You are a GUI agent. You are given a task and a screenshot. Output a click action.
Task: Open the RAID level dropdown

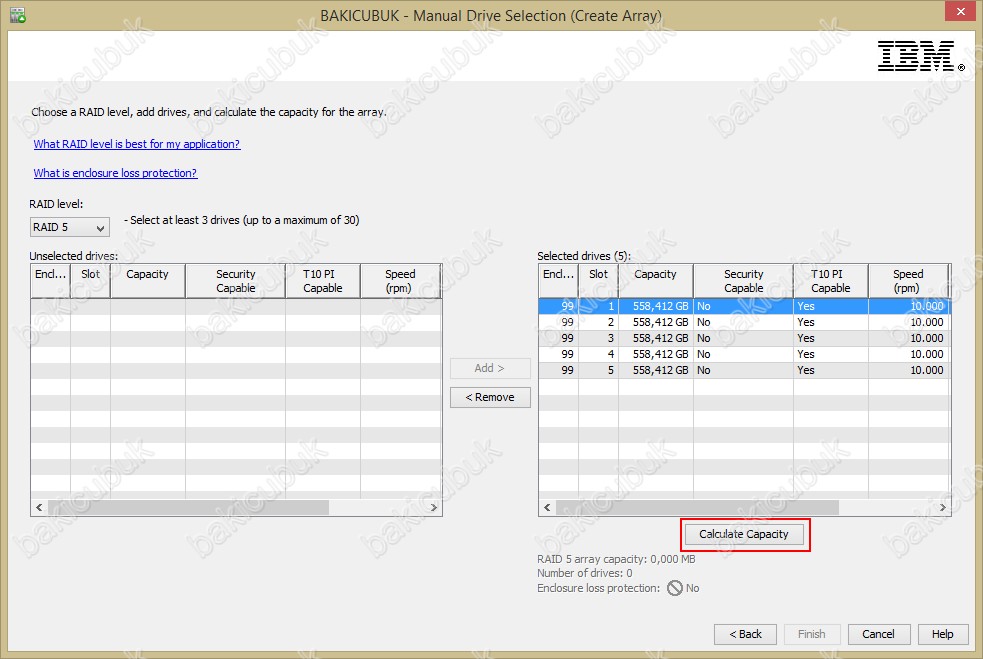70,227
